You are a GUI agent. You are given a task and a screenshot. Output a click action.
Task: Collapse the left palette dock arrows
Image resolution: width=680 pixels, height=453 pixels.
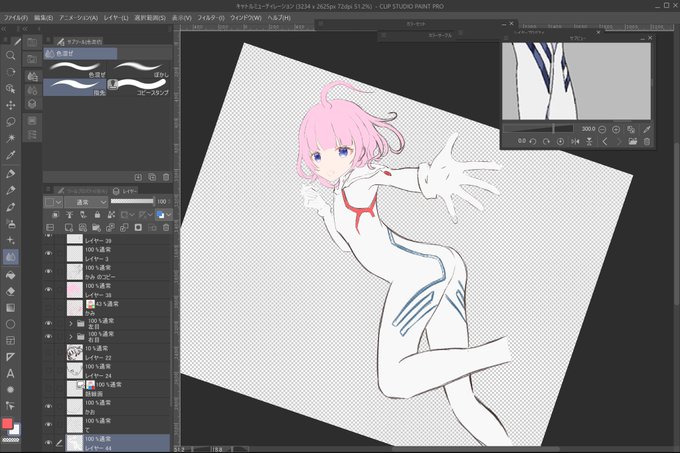coord(3,29)
